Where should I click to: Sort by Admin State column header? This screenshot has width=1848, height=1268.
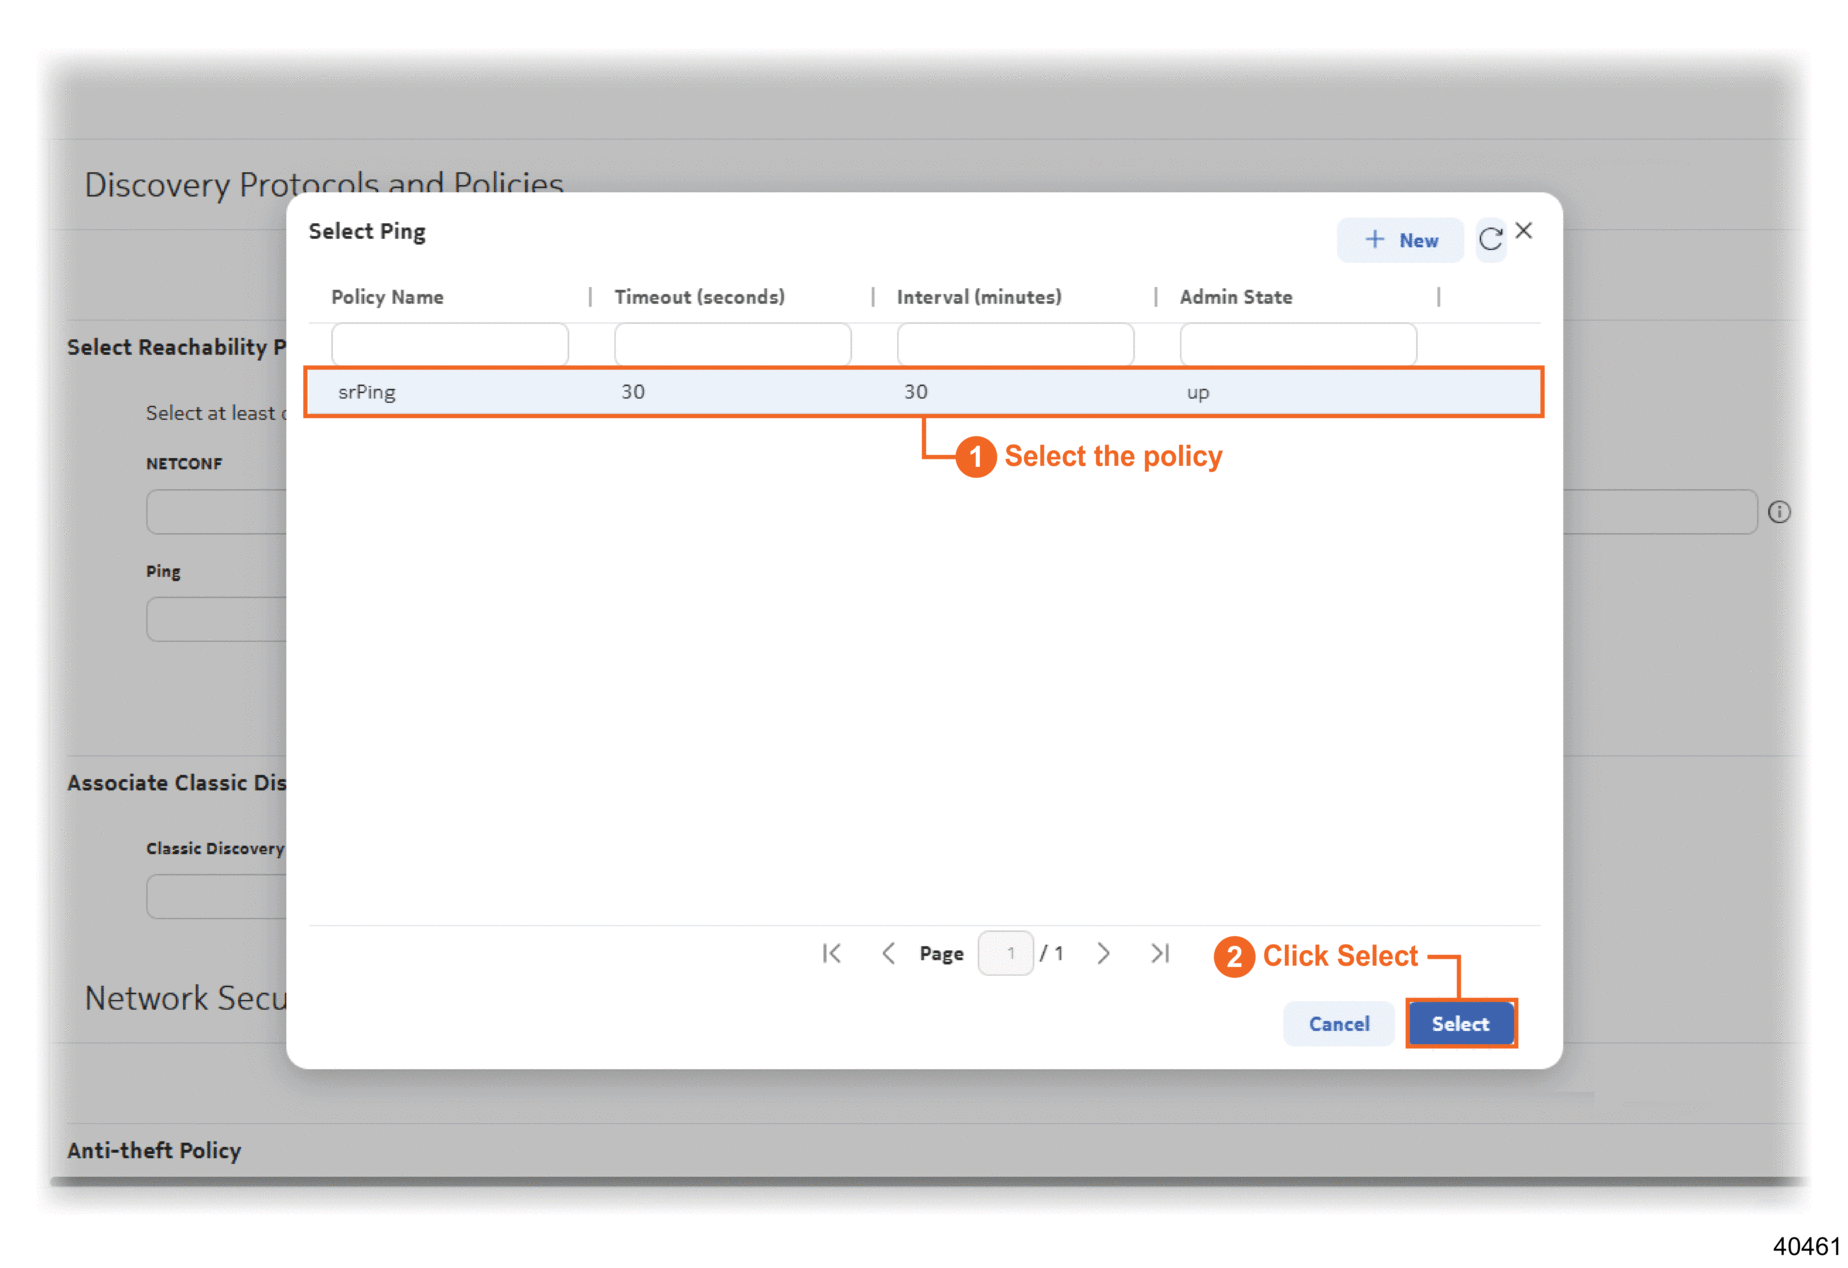click(1236, 297)
